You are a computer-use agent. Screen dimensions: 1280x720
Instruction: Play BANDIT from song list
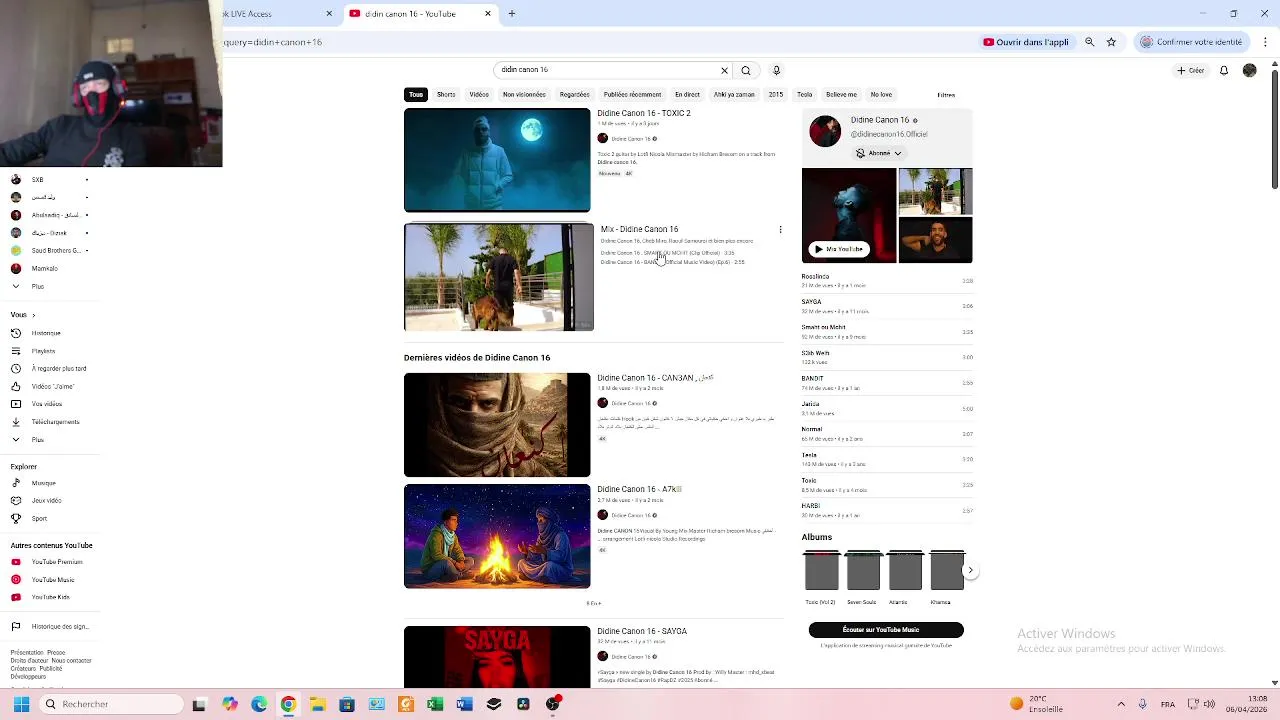[x=887, y=382]
